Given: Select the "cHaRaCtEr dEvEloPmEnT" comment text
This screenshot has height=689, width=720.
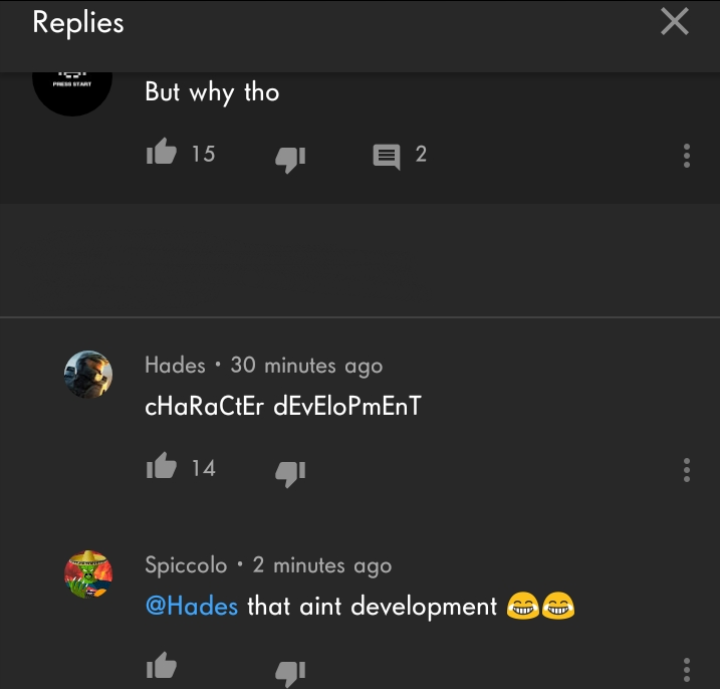Looking at the screenshot, I should tap(283, 406).
